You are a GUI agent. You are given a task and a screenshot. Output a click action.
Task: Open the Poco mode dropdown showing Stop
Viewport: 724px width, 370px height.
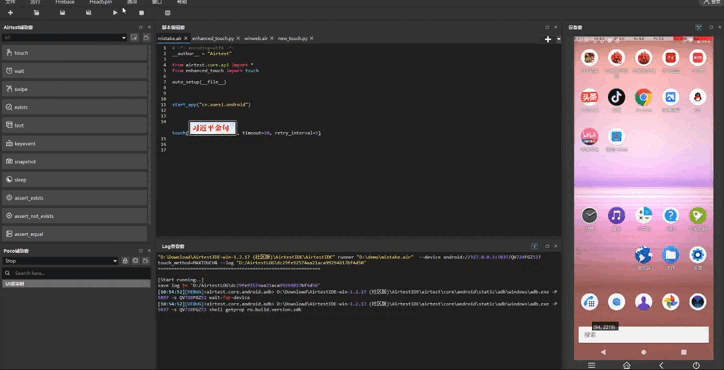tap(60, 261)
